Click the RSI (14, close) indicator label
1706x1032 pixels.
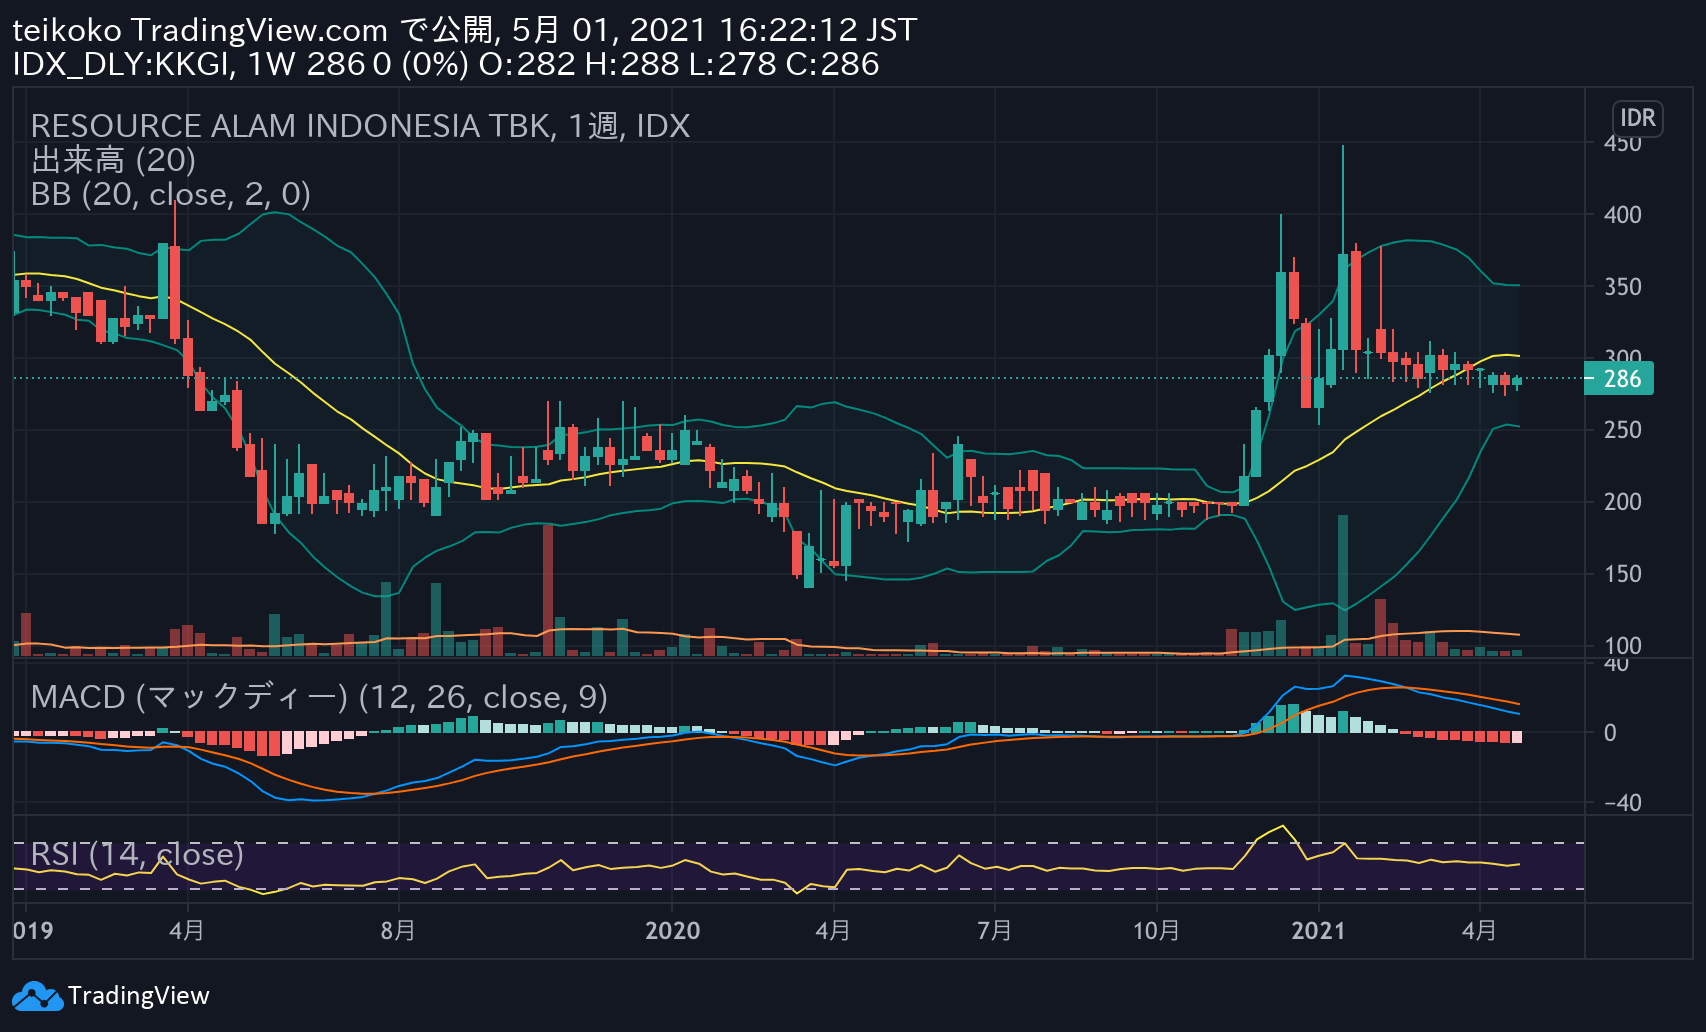[137, 854]
